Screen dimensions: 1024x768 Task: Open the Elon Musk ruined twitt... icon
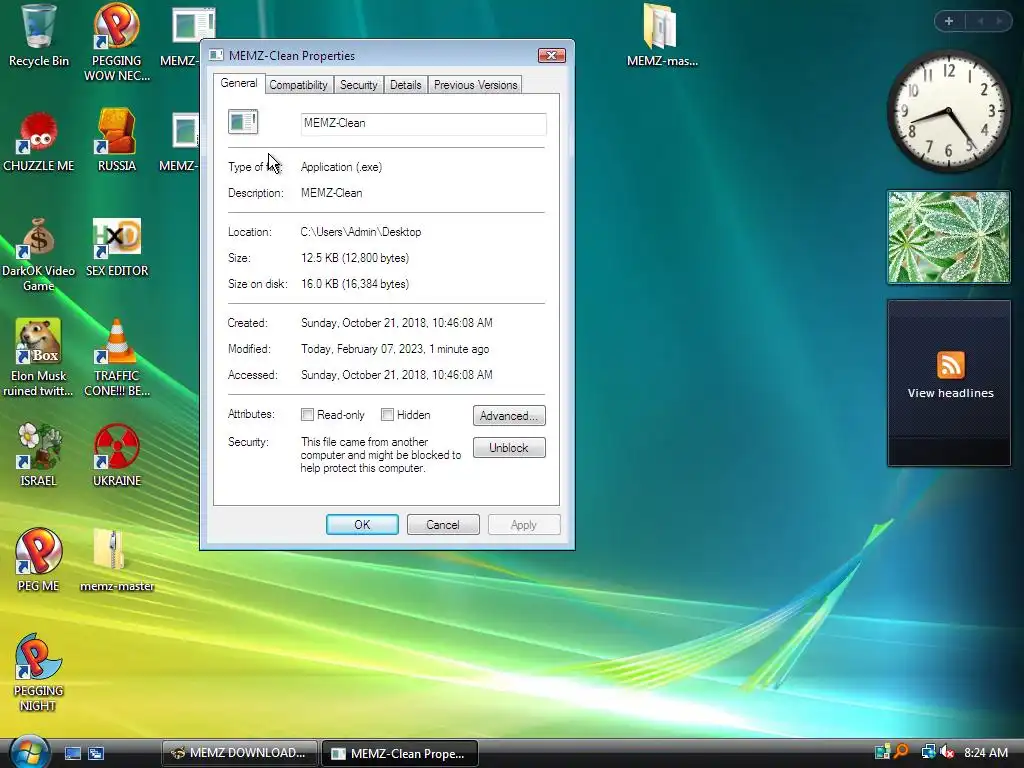(38, 358)
